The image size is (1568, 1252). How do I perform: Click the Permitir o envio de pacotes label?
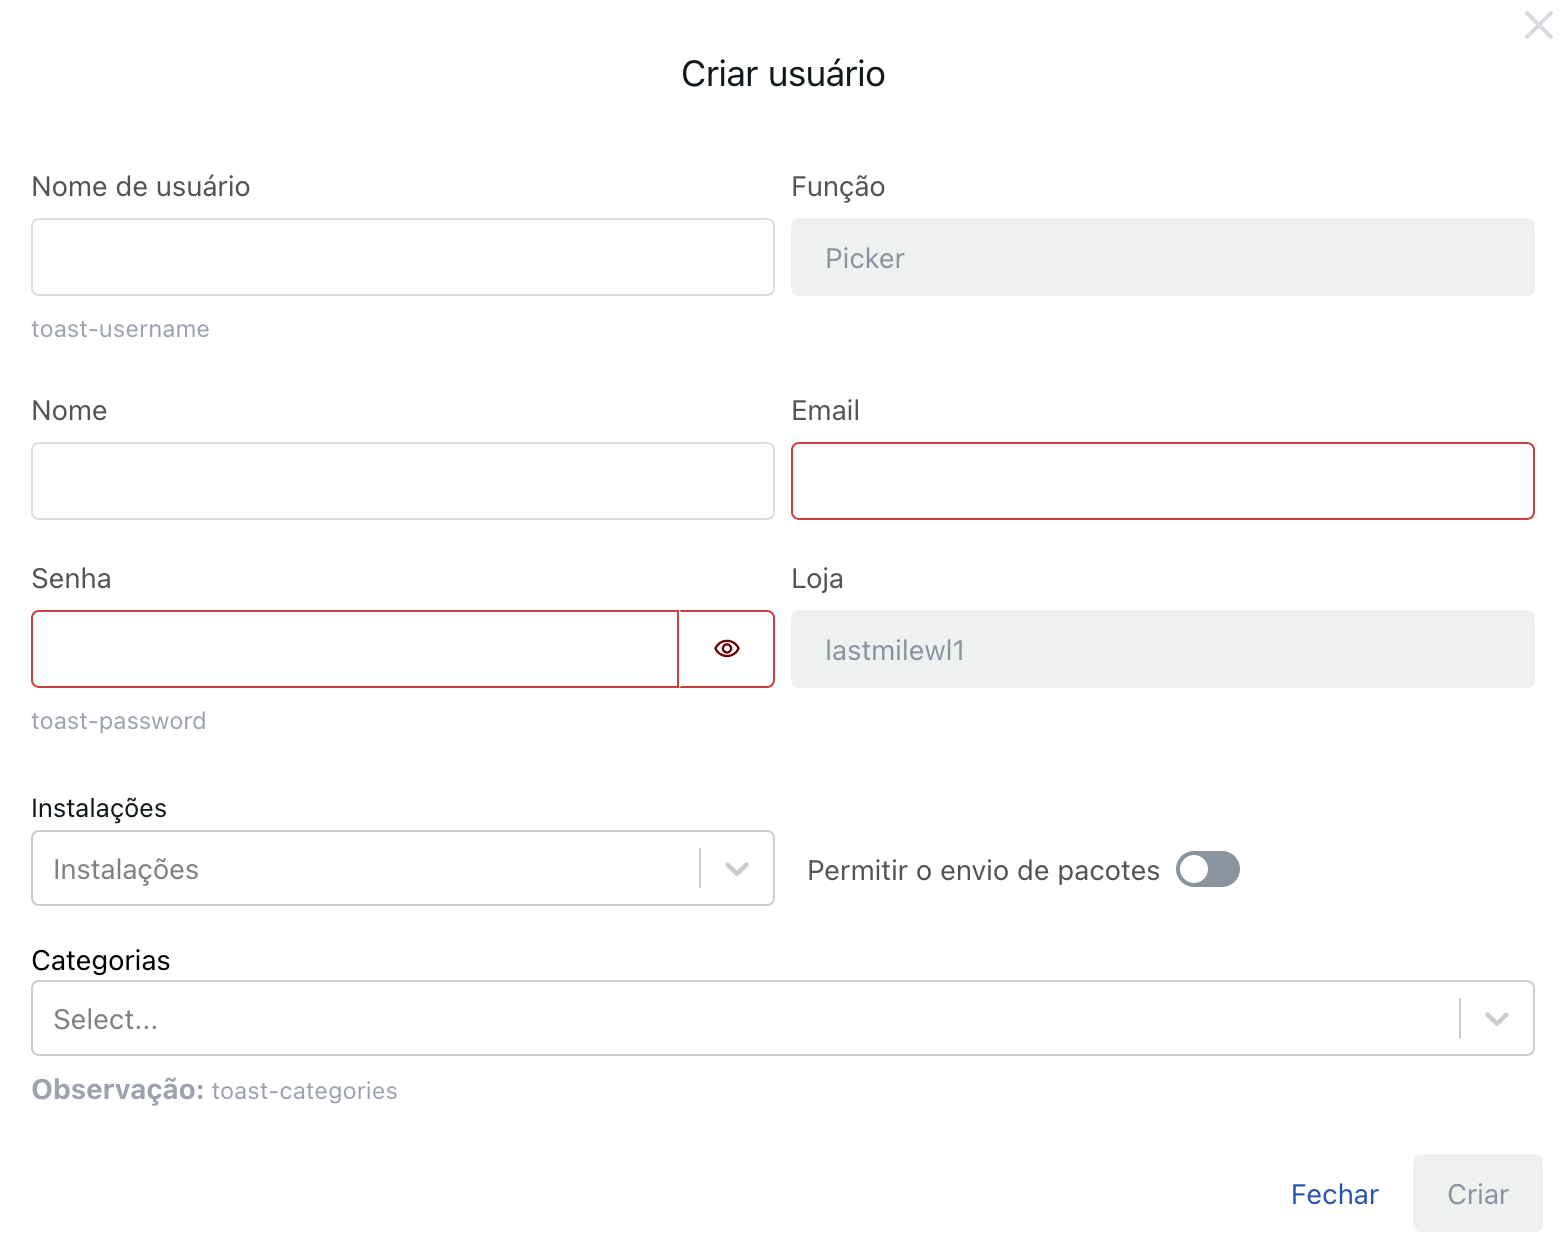[x=983, y=870]
